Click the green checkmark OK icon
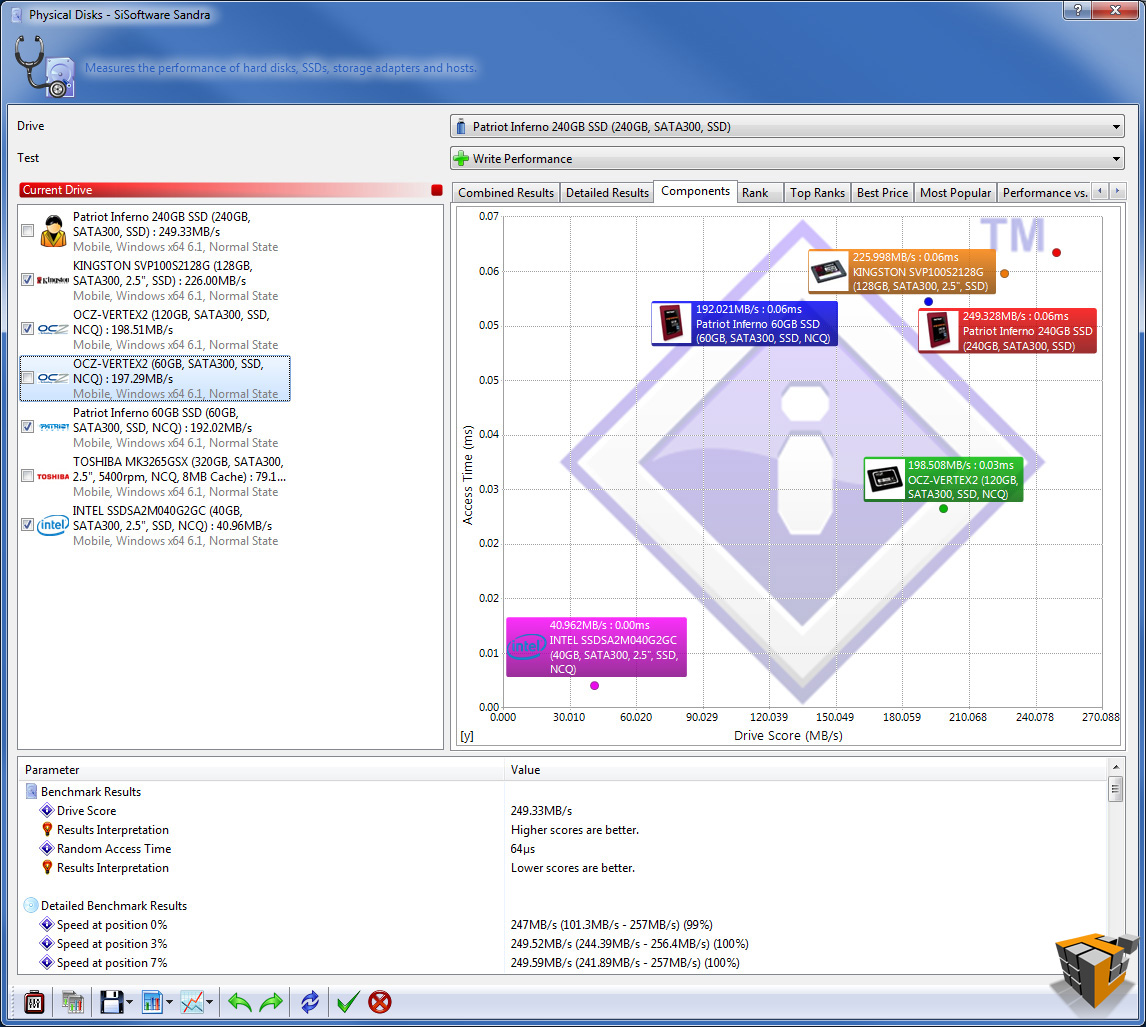 (348, 1001)
